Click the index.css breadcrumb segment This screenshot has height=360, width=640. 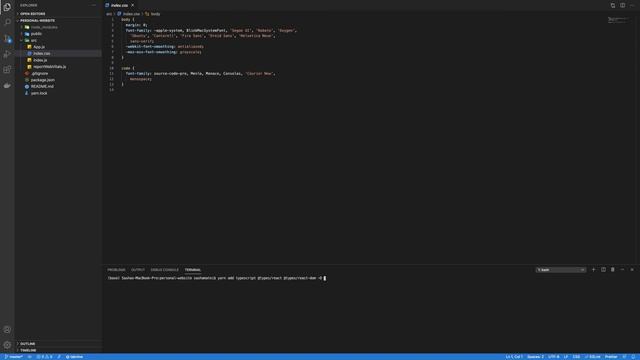129,14
